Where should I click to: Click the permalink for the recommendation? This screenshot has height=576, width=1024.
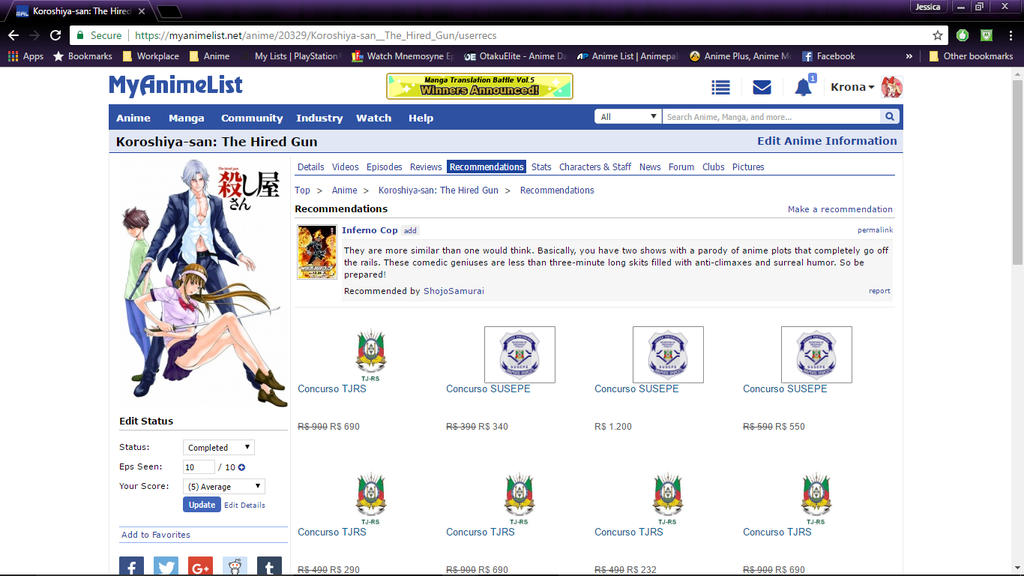pyautogui.click(x=875, y=230)
